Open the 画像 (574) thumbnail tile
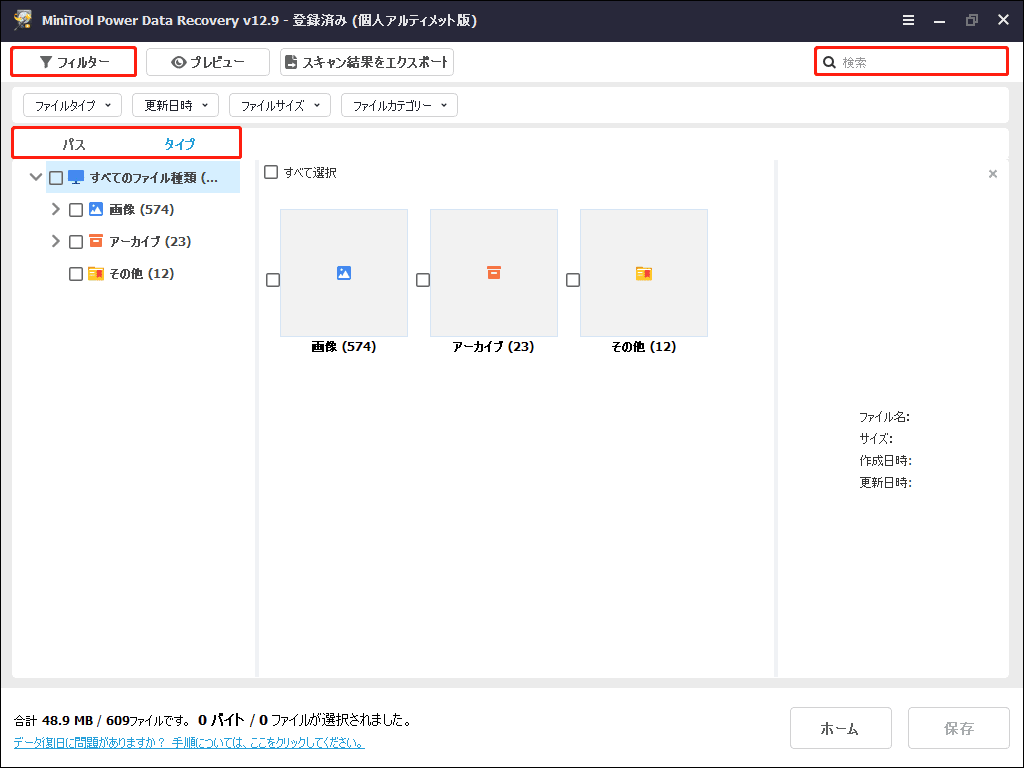Image resolution: width=1024 pixels, height=768 pixels. tap(344, 273)
